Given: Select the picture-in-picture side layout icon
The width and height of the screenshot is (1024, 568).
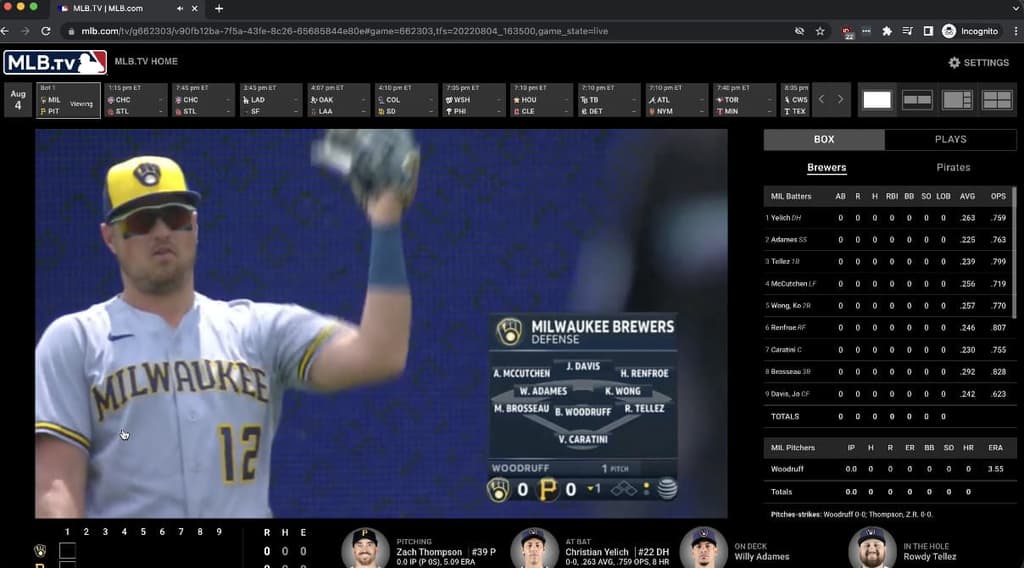Looking at the screenshot, I should coord(957,100).
